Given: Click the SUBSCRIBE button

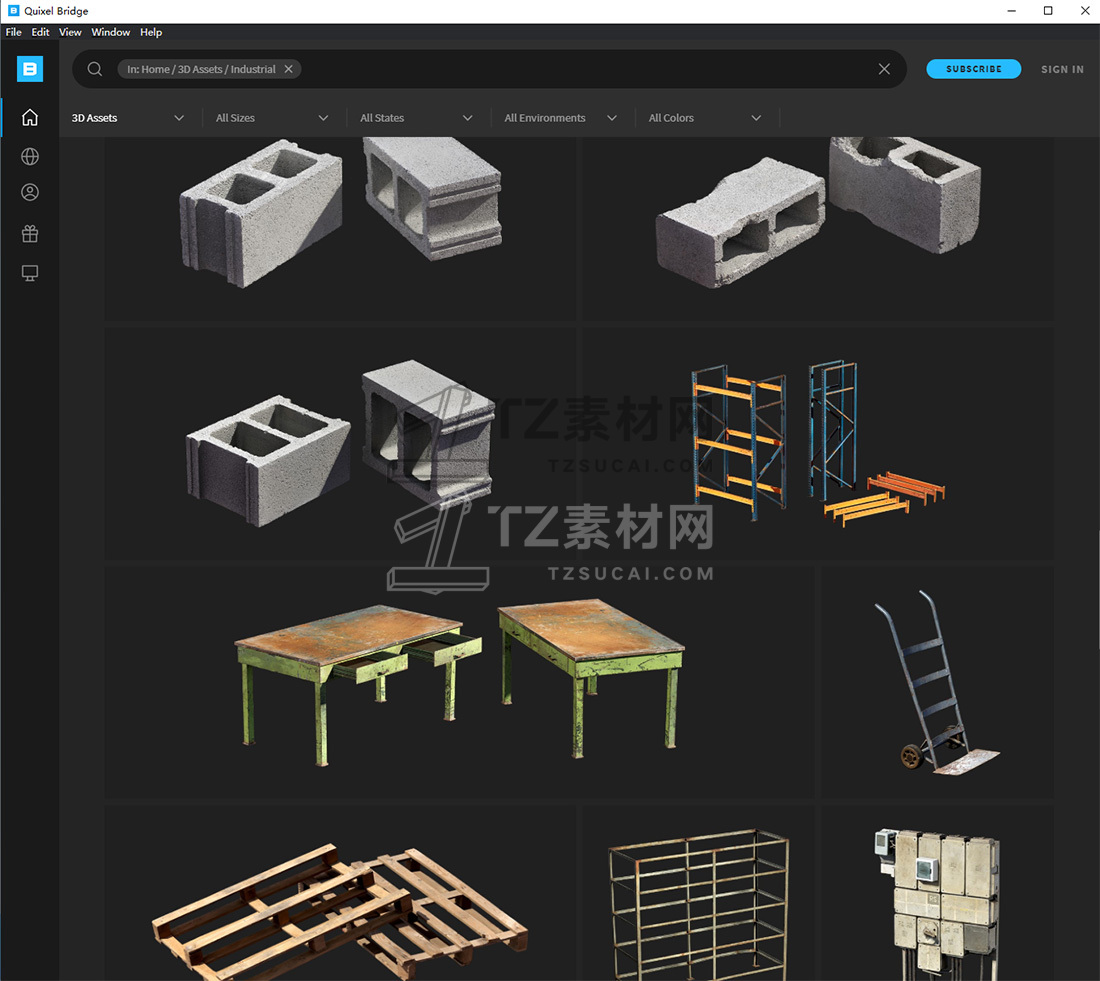Looking at the screenshot, I should coord(974,69).
